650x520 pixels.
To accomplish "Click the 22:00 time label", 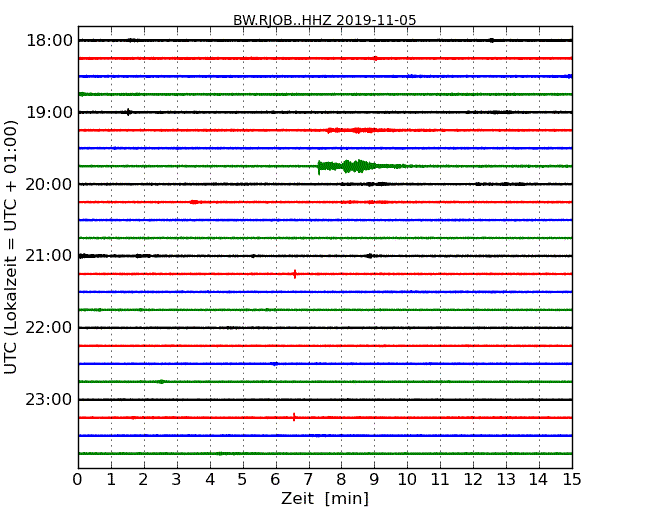I will (x=49, y=328).
